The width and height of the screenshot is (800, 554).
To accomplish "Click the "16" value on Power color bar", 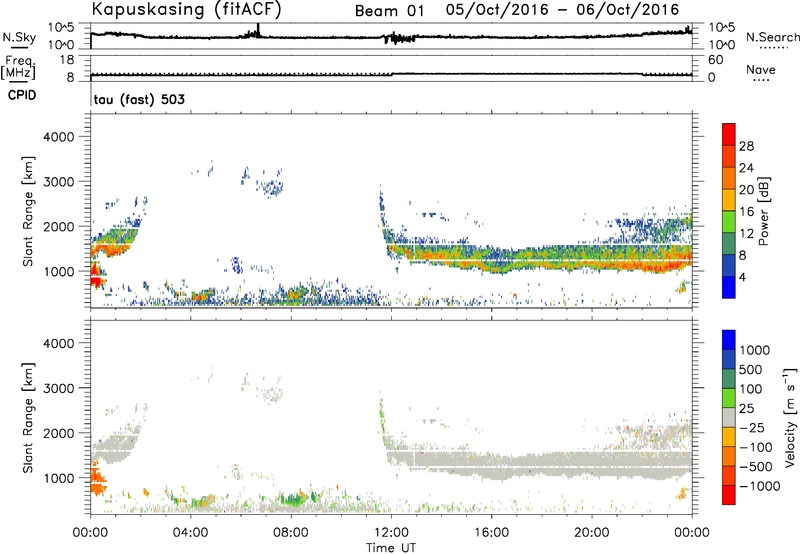I will click(x=746, y=212).
